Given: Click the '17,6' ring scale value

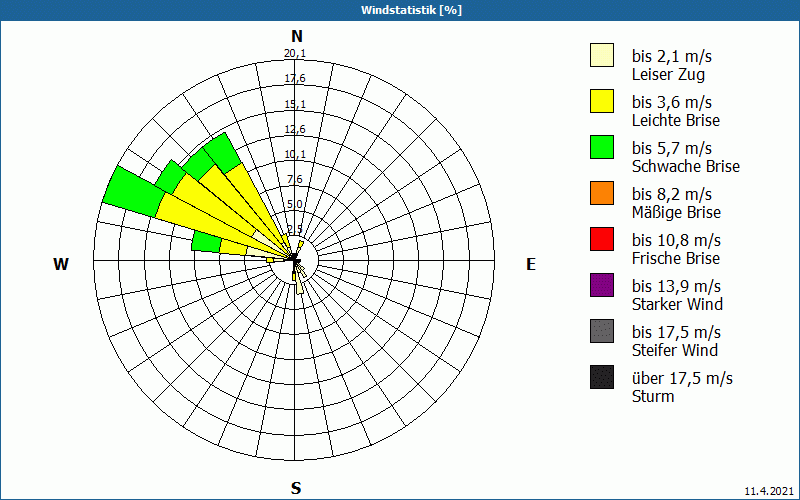Looking at the screenshot, I should (x=295, y=79).
